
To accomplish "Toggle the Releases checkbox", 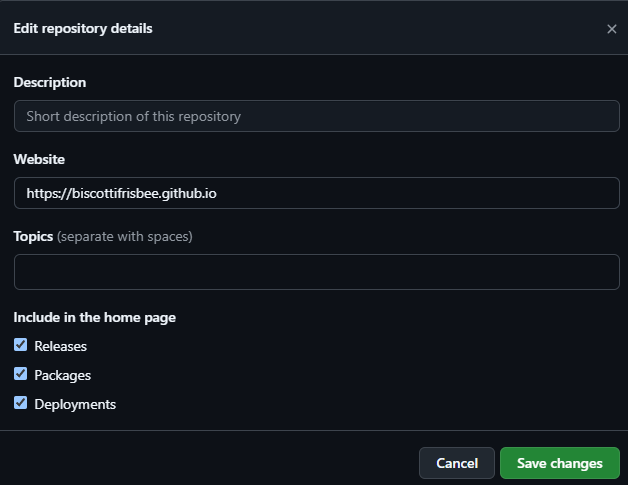I will coord(21,345).
